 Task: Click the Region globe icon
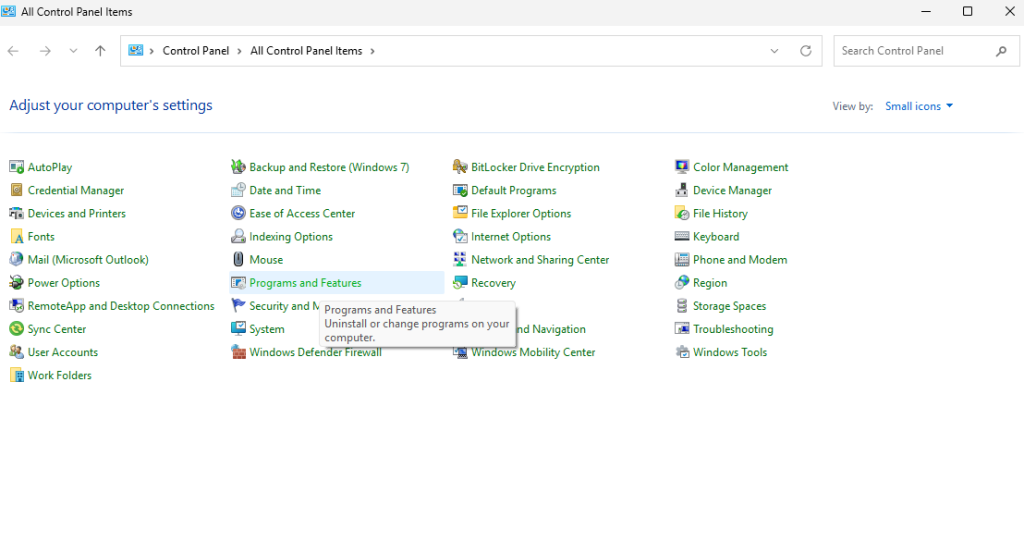click(x=682, y=283)
